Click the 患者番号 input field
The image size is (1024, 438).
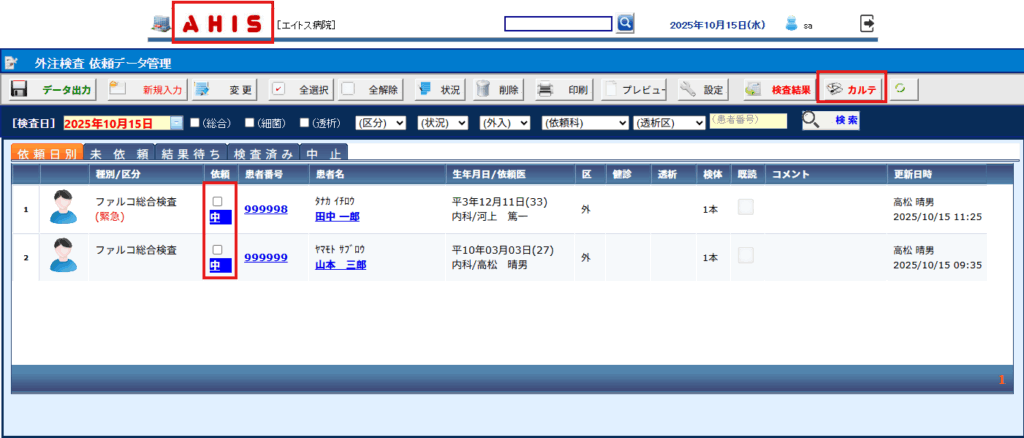(748, 121)
